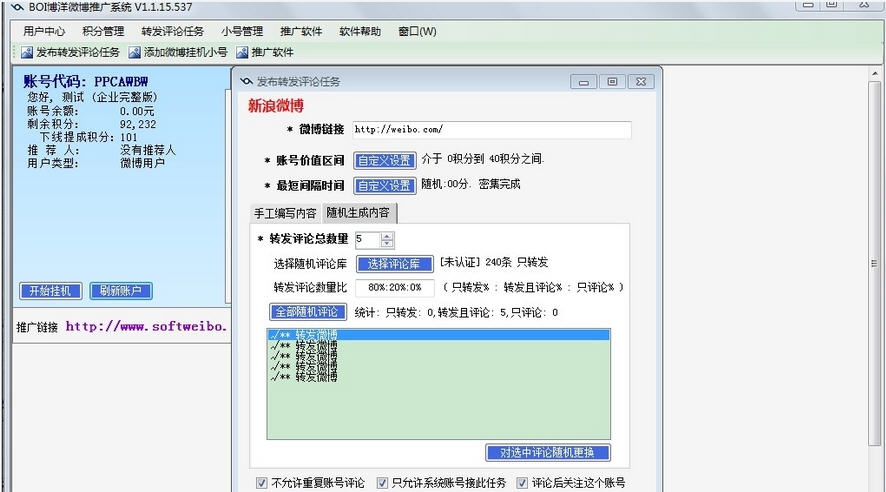Click the logo icon in 发布转发评论任务 dialog title
The width and height of the screenshot is (886, 492).
tap(246, 81)
